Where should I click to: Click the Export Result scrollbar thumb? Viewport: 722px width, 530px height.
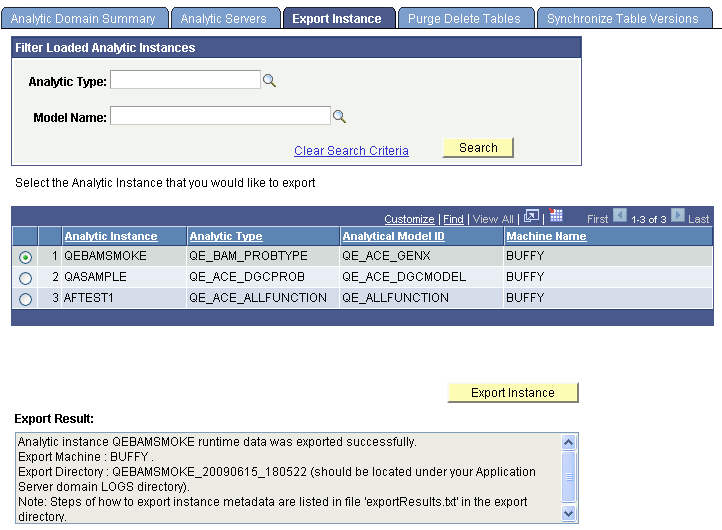(569, 477)
